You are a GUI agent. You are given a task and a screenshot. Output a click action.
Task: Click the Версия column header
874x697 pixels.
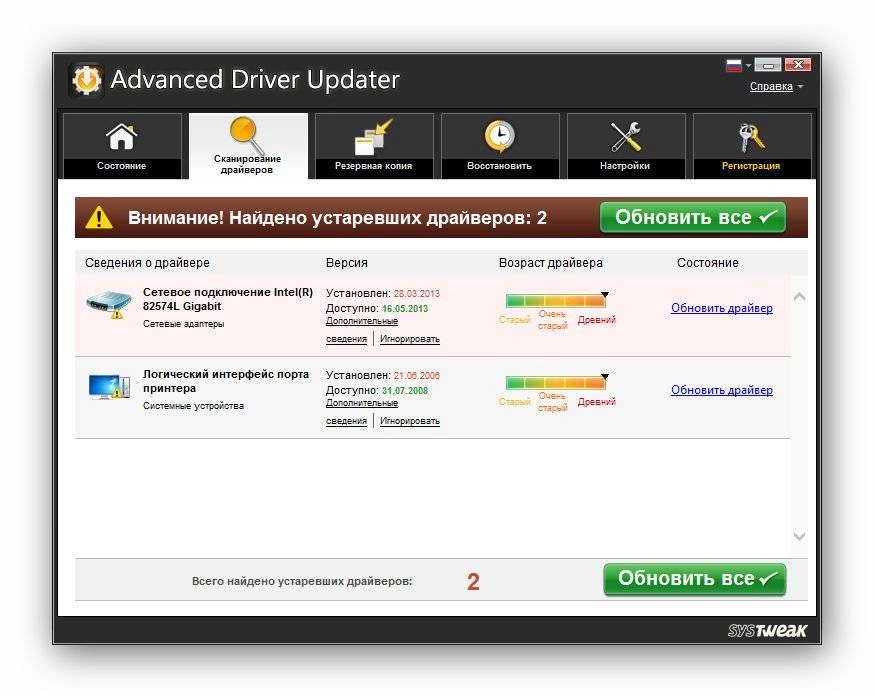pos(347,263)
